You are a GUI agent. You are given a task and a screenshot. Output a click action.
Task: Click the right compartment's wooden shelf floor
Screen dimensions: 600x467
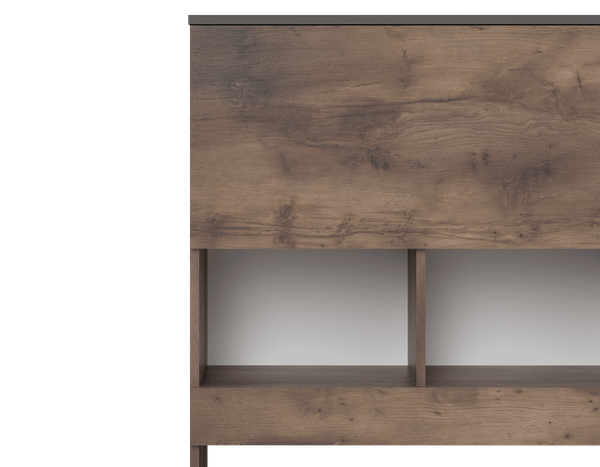[x=513, y=377]
